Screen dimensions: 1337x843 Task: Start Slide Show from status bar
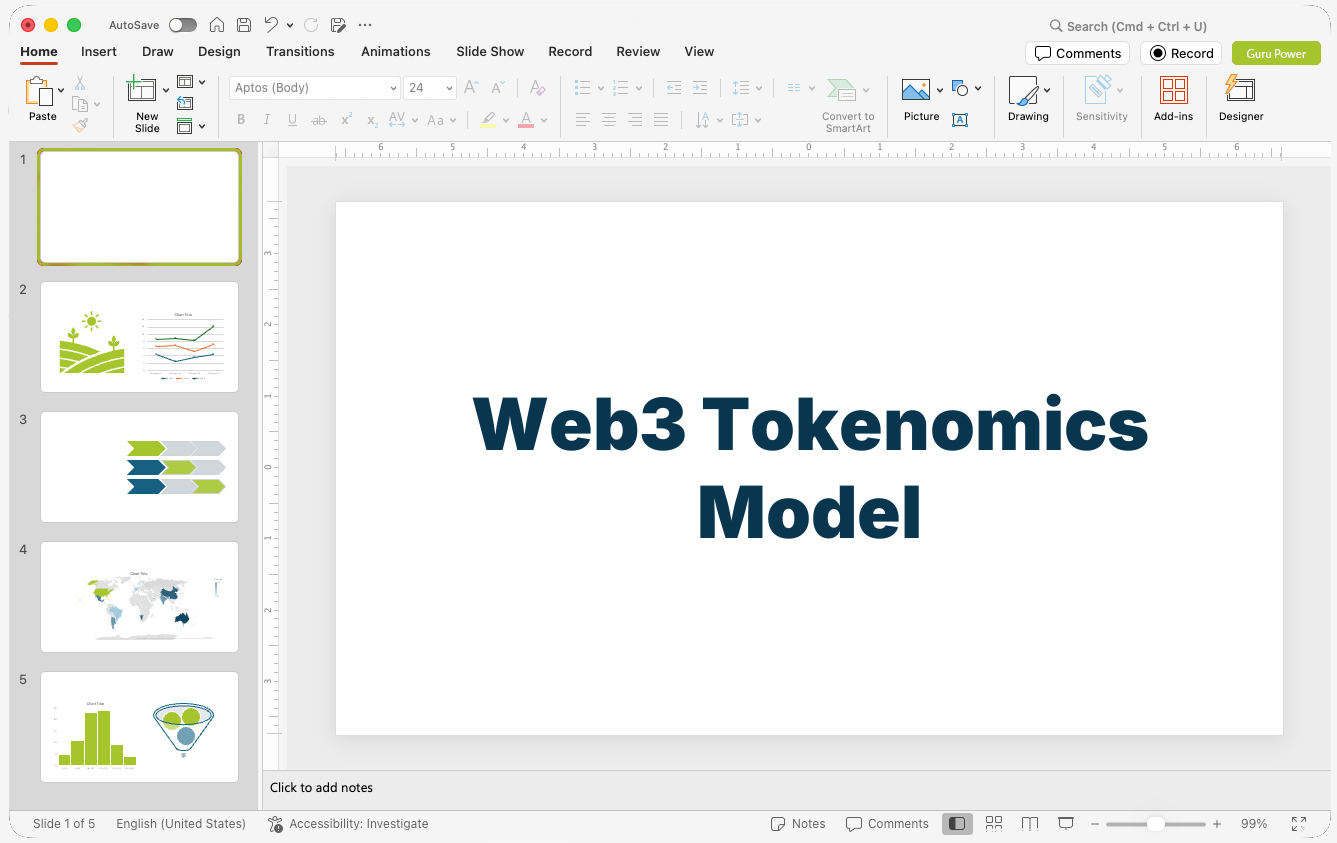pos(1066,824)
